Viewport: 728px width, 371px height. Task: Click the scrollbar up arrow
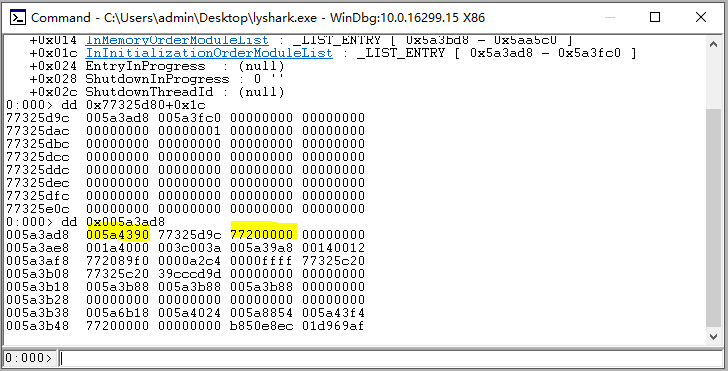pyautogui.click(x=714, y=45)
